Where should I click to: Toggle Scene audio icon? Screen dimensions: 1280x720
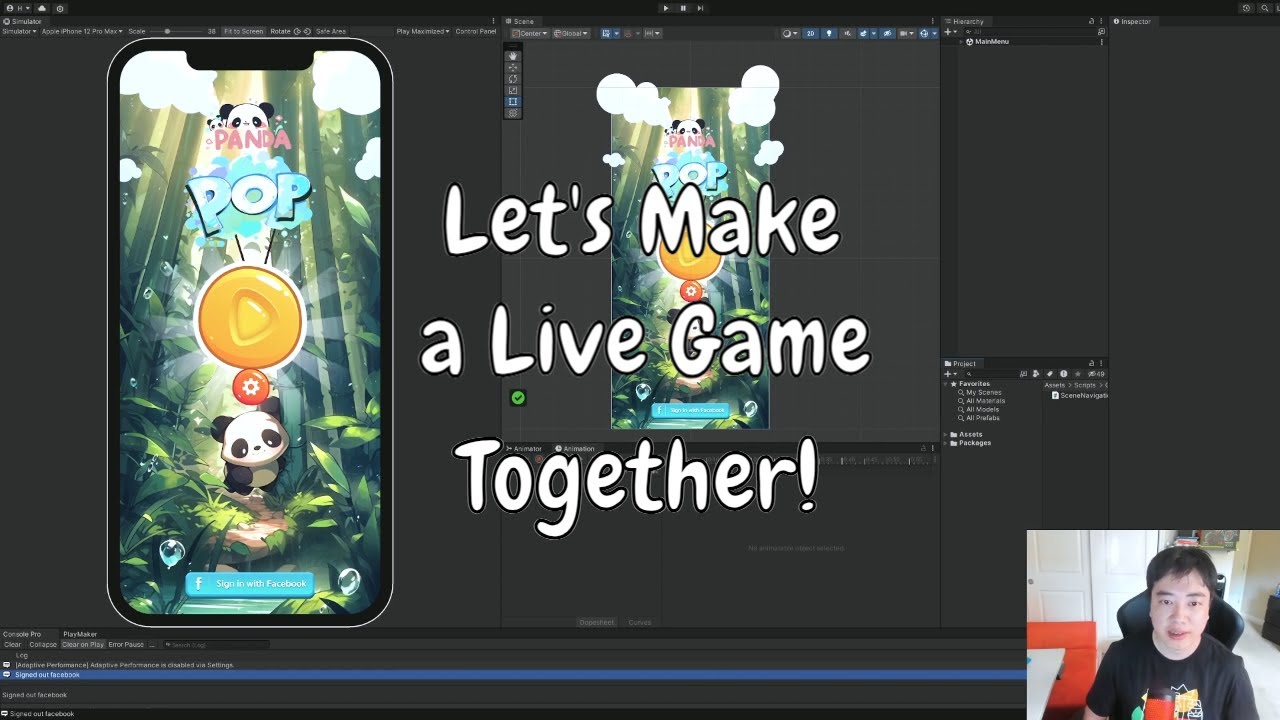(x=848, y=33)
